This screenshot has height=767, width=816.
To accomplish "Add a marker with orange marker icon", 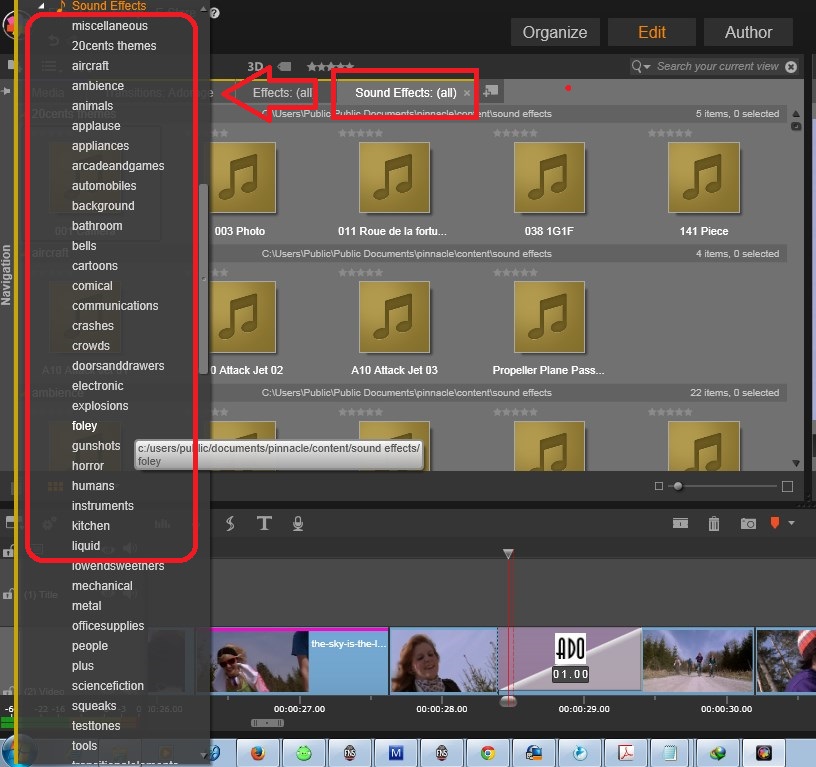I will tap(775, 523).
